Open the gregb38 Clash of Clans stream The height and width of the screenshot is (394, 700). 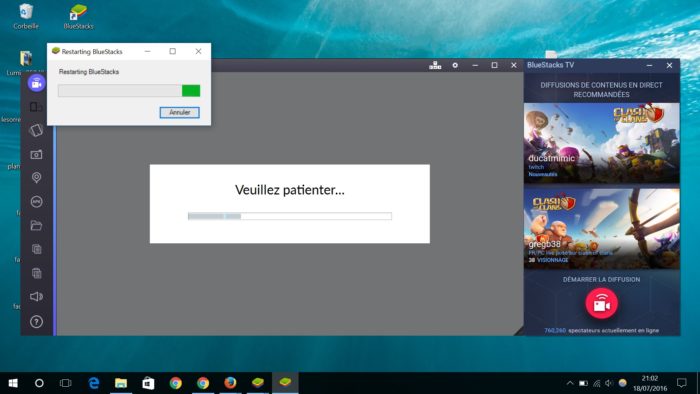[x=601, y=228]
